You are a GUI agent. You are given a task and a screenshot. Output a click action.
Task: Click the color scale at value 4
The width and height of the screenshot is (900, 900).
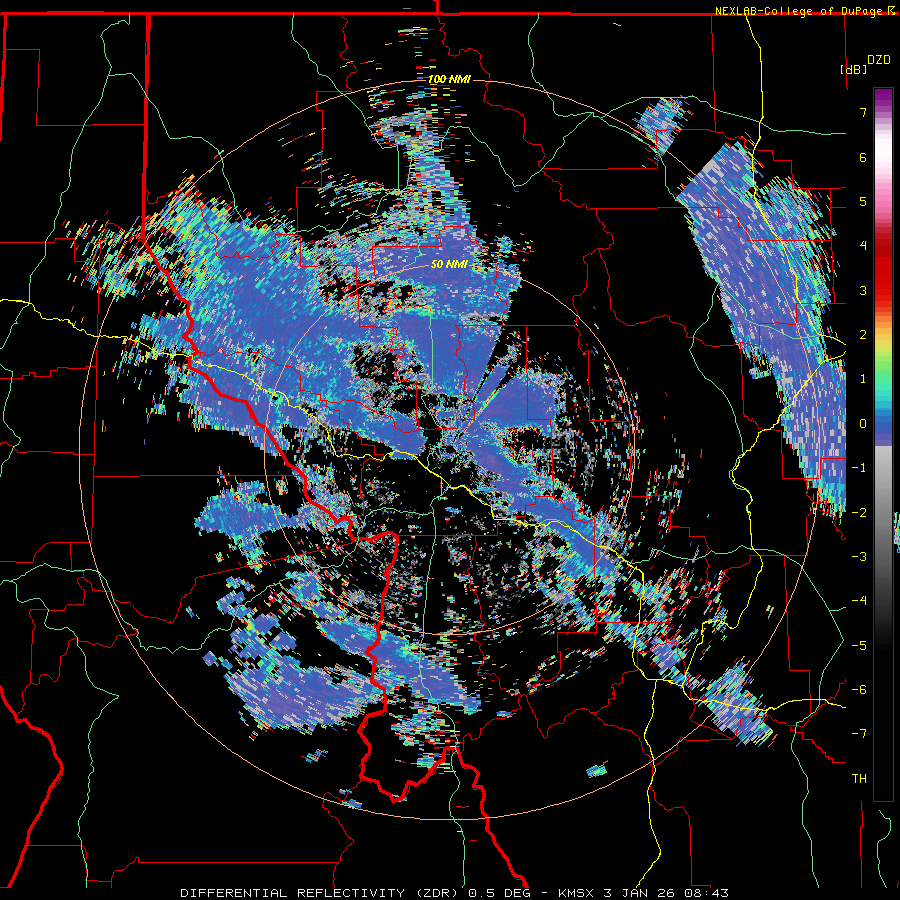pyautogui.click(x=883, y=246)
